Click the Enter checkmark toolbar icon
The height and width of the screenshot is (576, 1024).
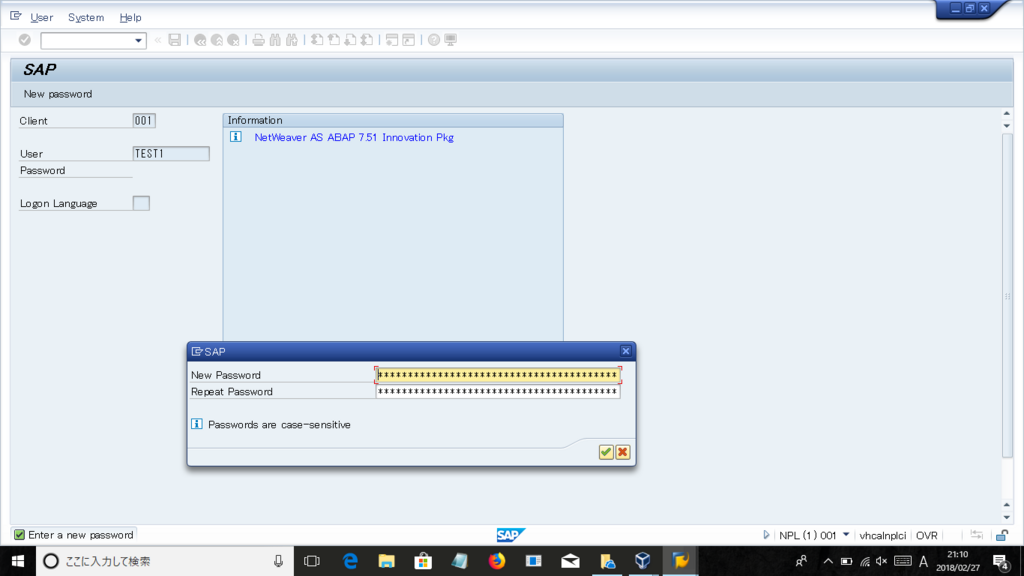click(x=25, y=40)
